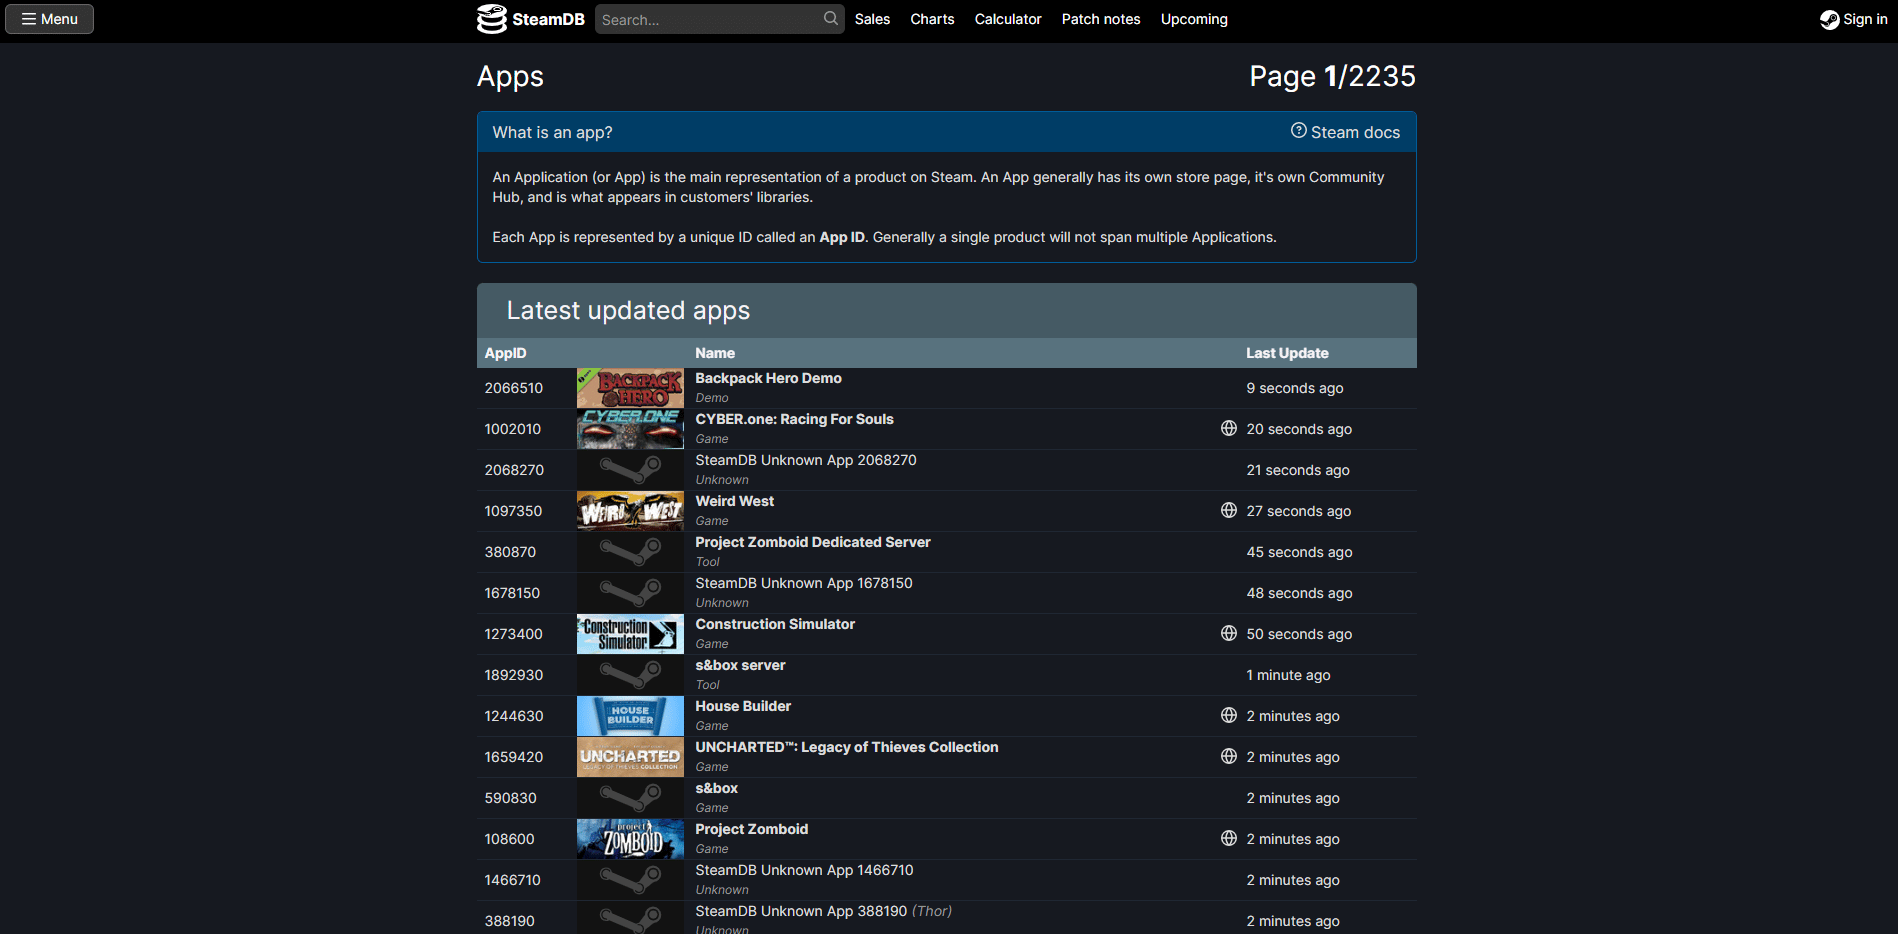This screenshot has height=934, width=1898.
Task: Click globe icon in House Builder row
Action: coord(1229,715)
